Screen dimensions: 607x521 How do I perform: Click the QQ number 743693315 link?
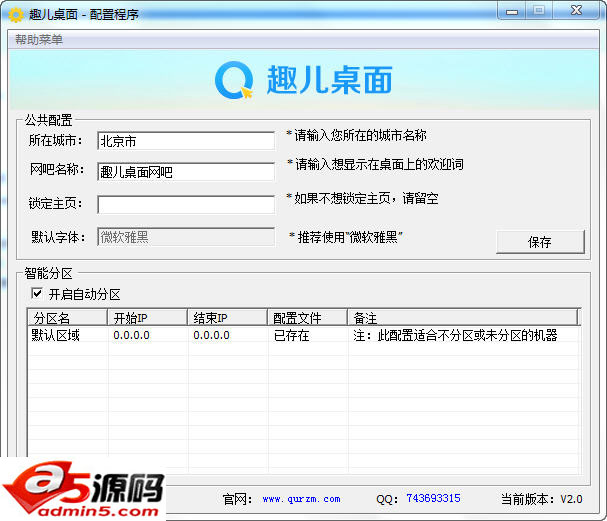[x=433, y=498]
